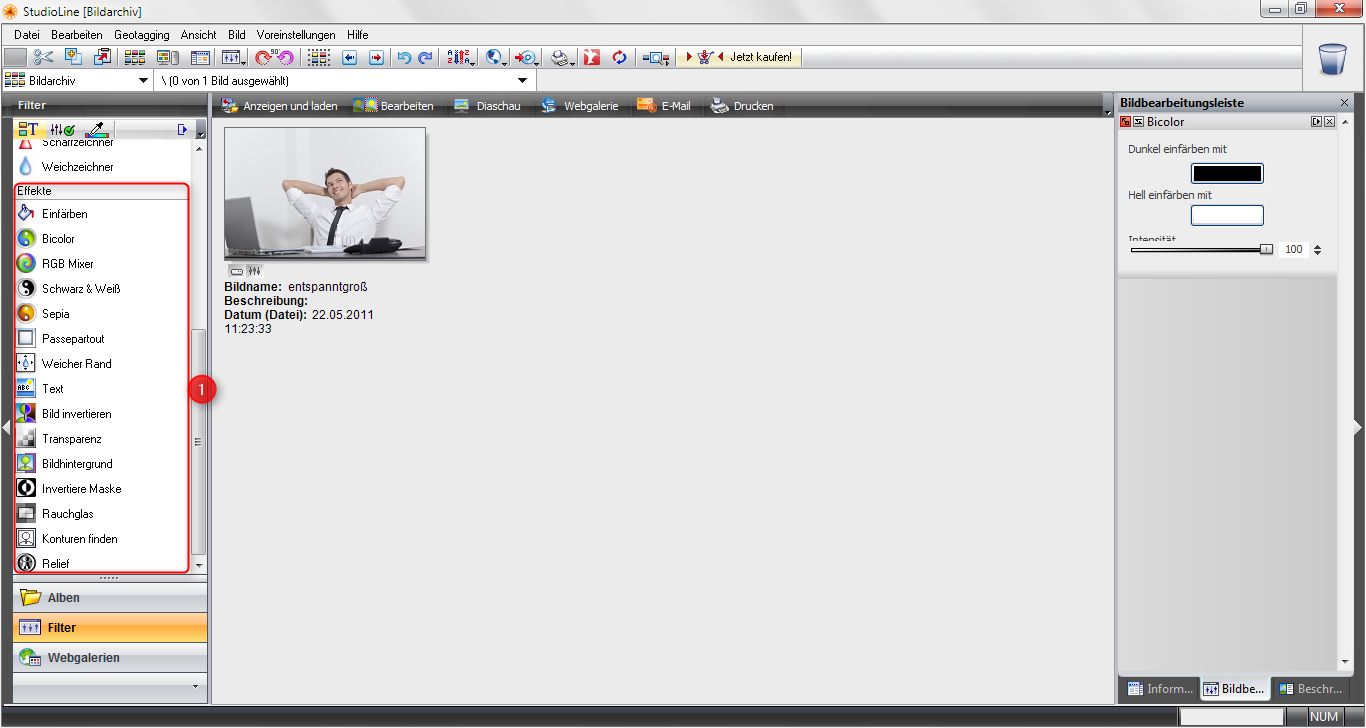This screenshot has height=728, width=1366.
Task: Select the Sepia effect filter
Action: point(56,314)
